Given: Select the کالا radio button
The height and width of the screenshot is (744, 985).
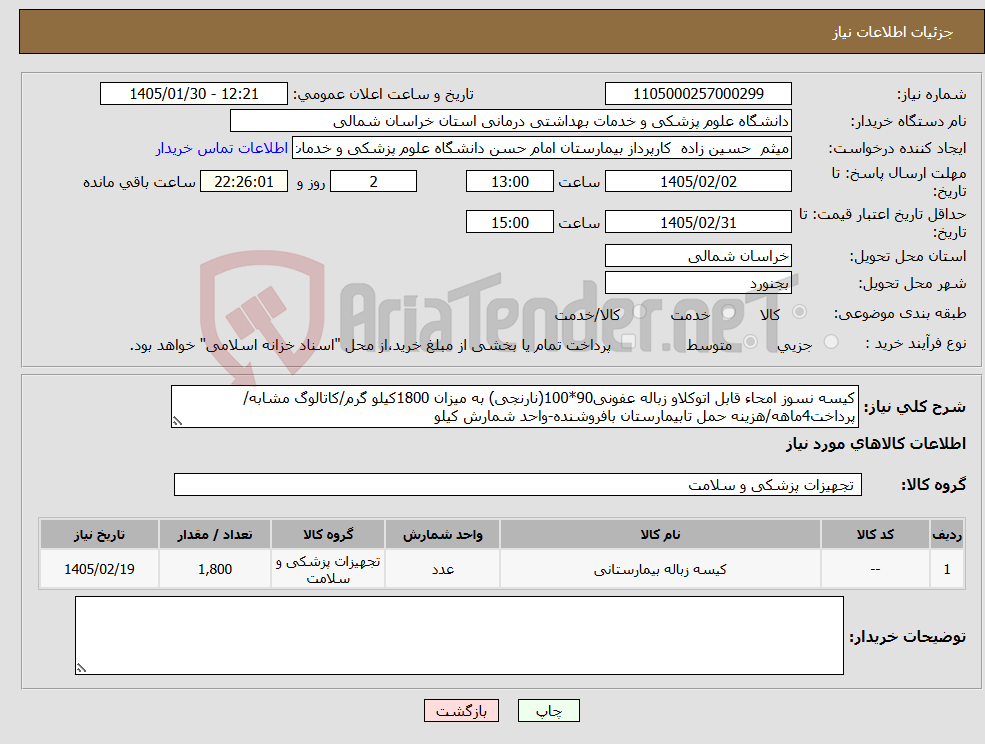Looking at the screenshot, I should coord(800,312).
